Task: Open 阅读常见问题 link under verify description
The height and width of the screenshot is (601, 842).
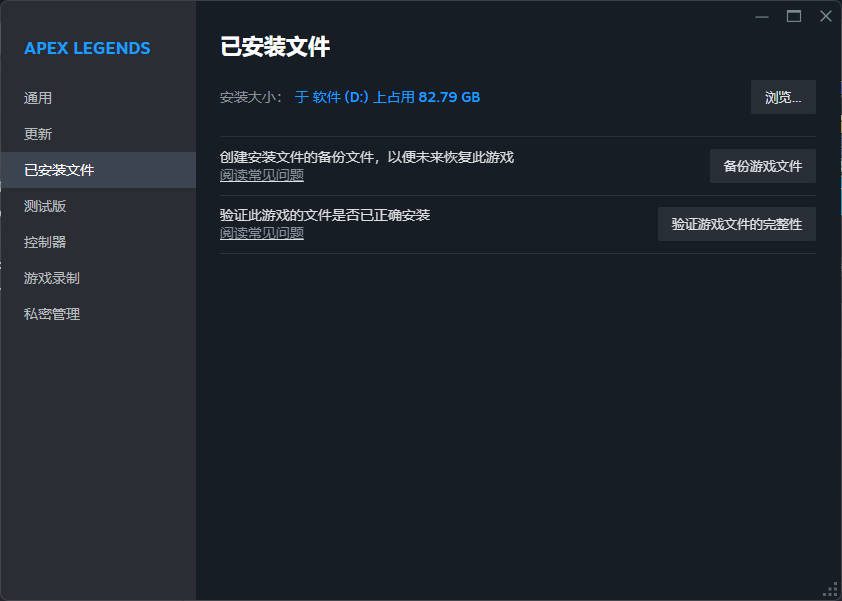Action: coord(262,233)
